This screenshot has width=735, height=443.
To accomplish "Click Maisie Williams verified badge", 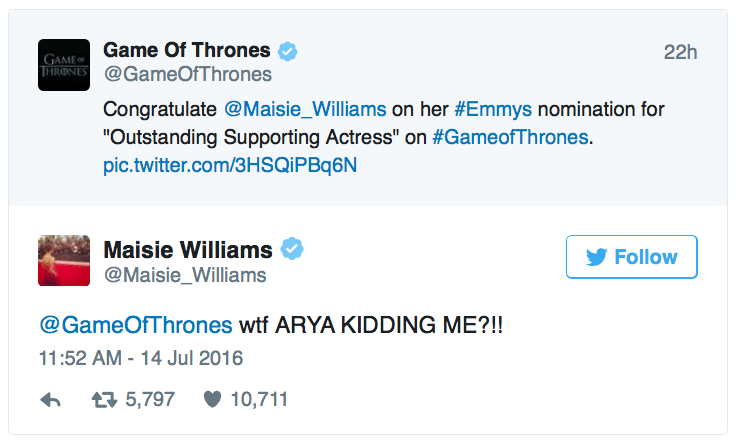I will [292, 249].
